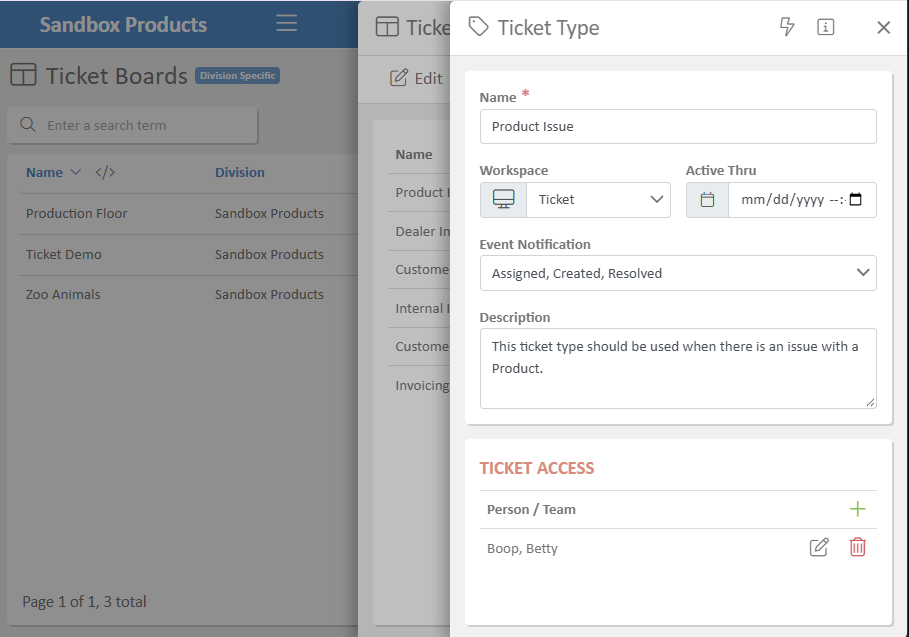Click the search magnifier icon

(x=28, y=125)
